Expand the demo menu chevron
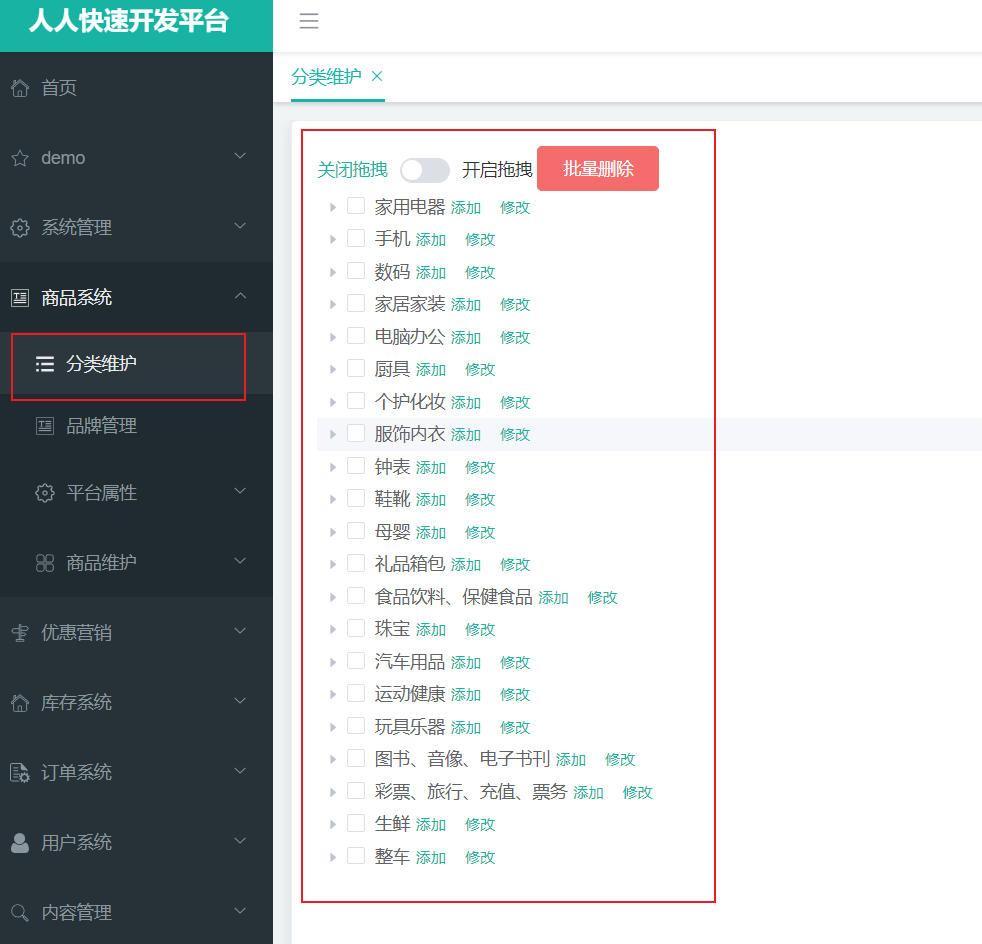Screen dimensions: 982x944 (x=240, y=155)
